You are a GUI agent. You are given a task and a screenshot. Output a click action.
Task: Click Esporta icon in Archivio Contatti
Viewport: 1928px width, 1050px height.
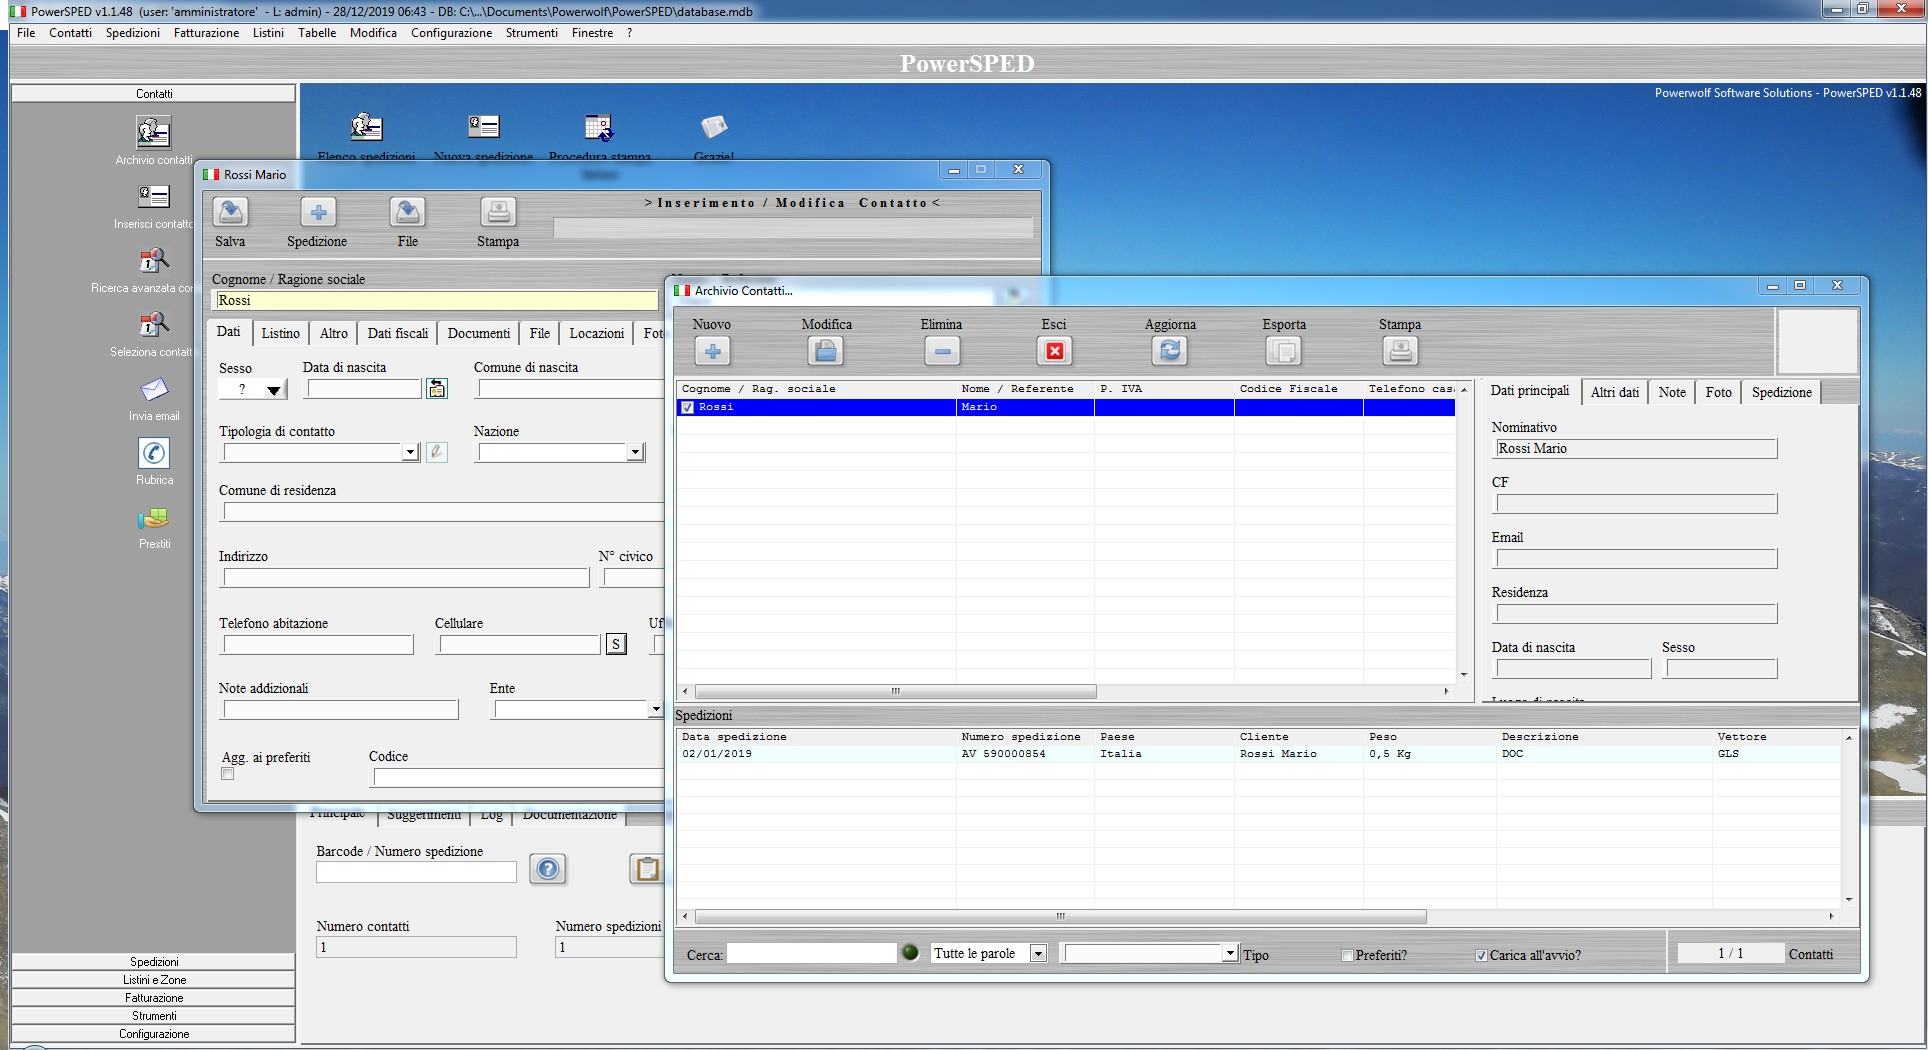click(1284, 351)
